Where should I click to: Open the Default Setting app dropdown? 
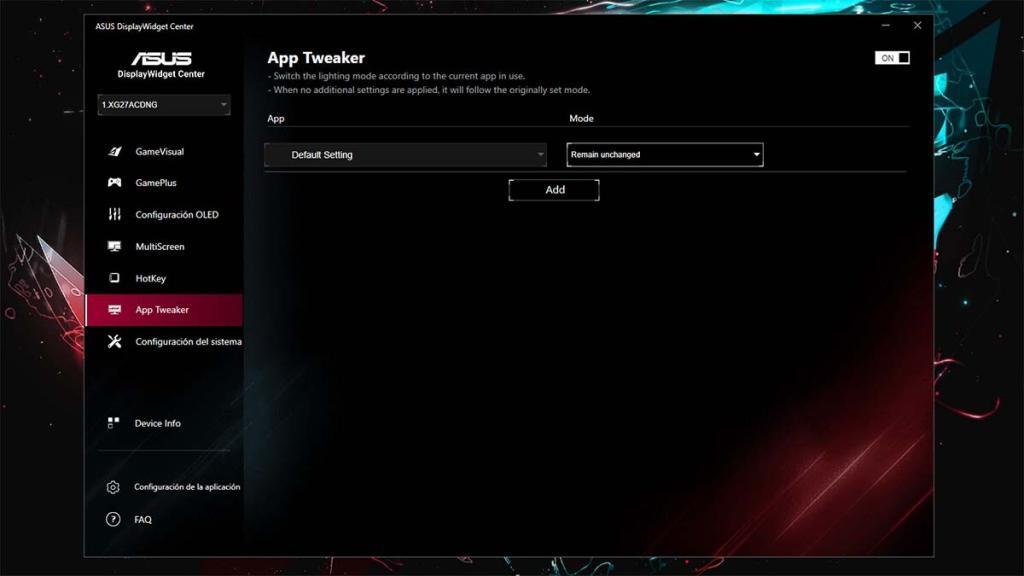(406, 155)
